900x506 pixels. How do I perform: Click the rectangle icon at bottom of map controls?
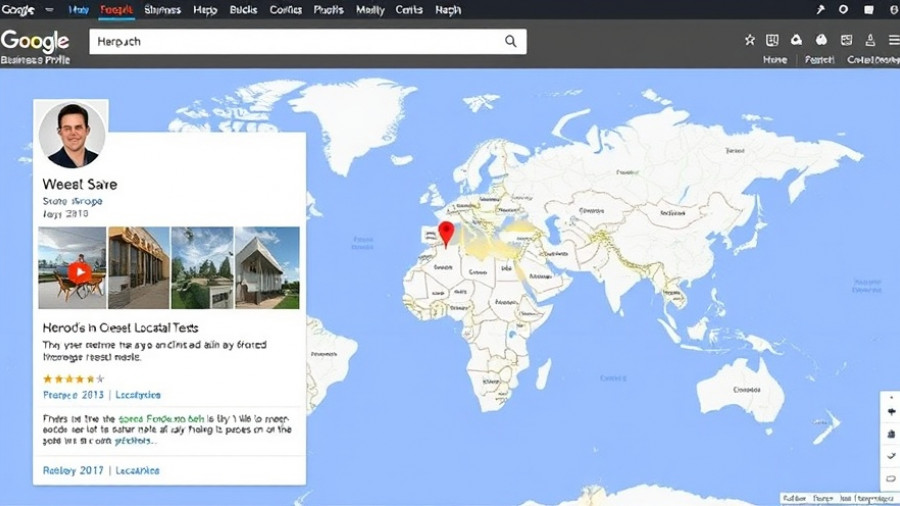pyautogui.click(x=891, y=478)
